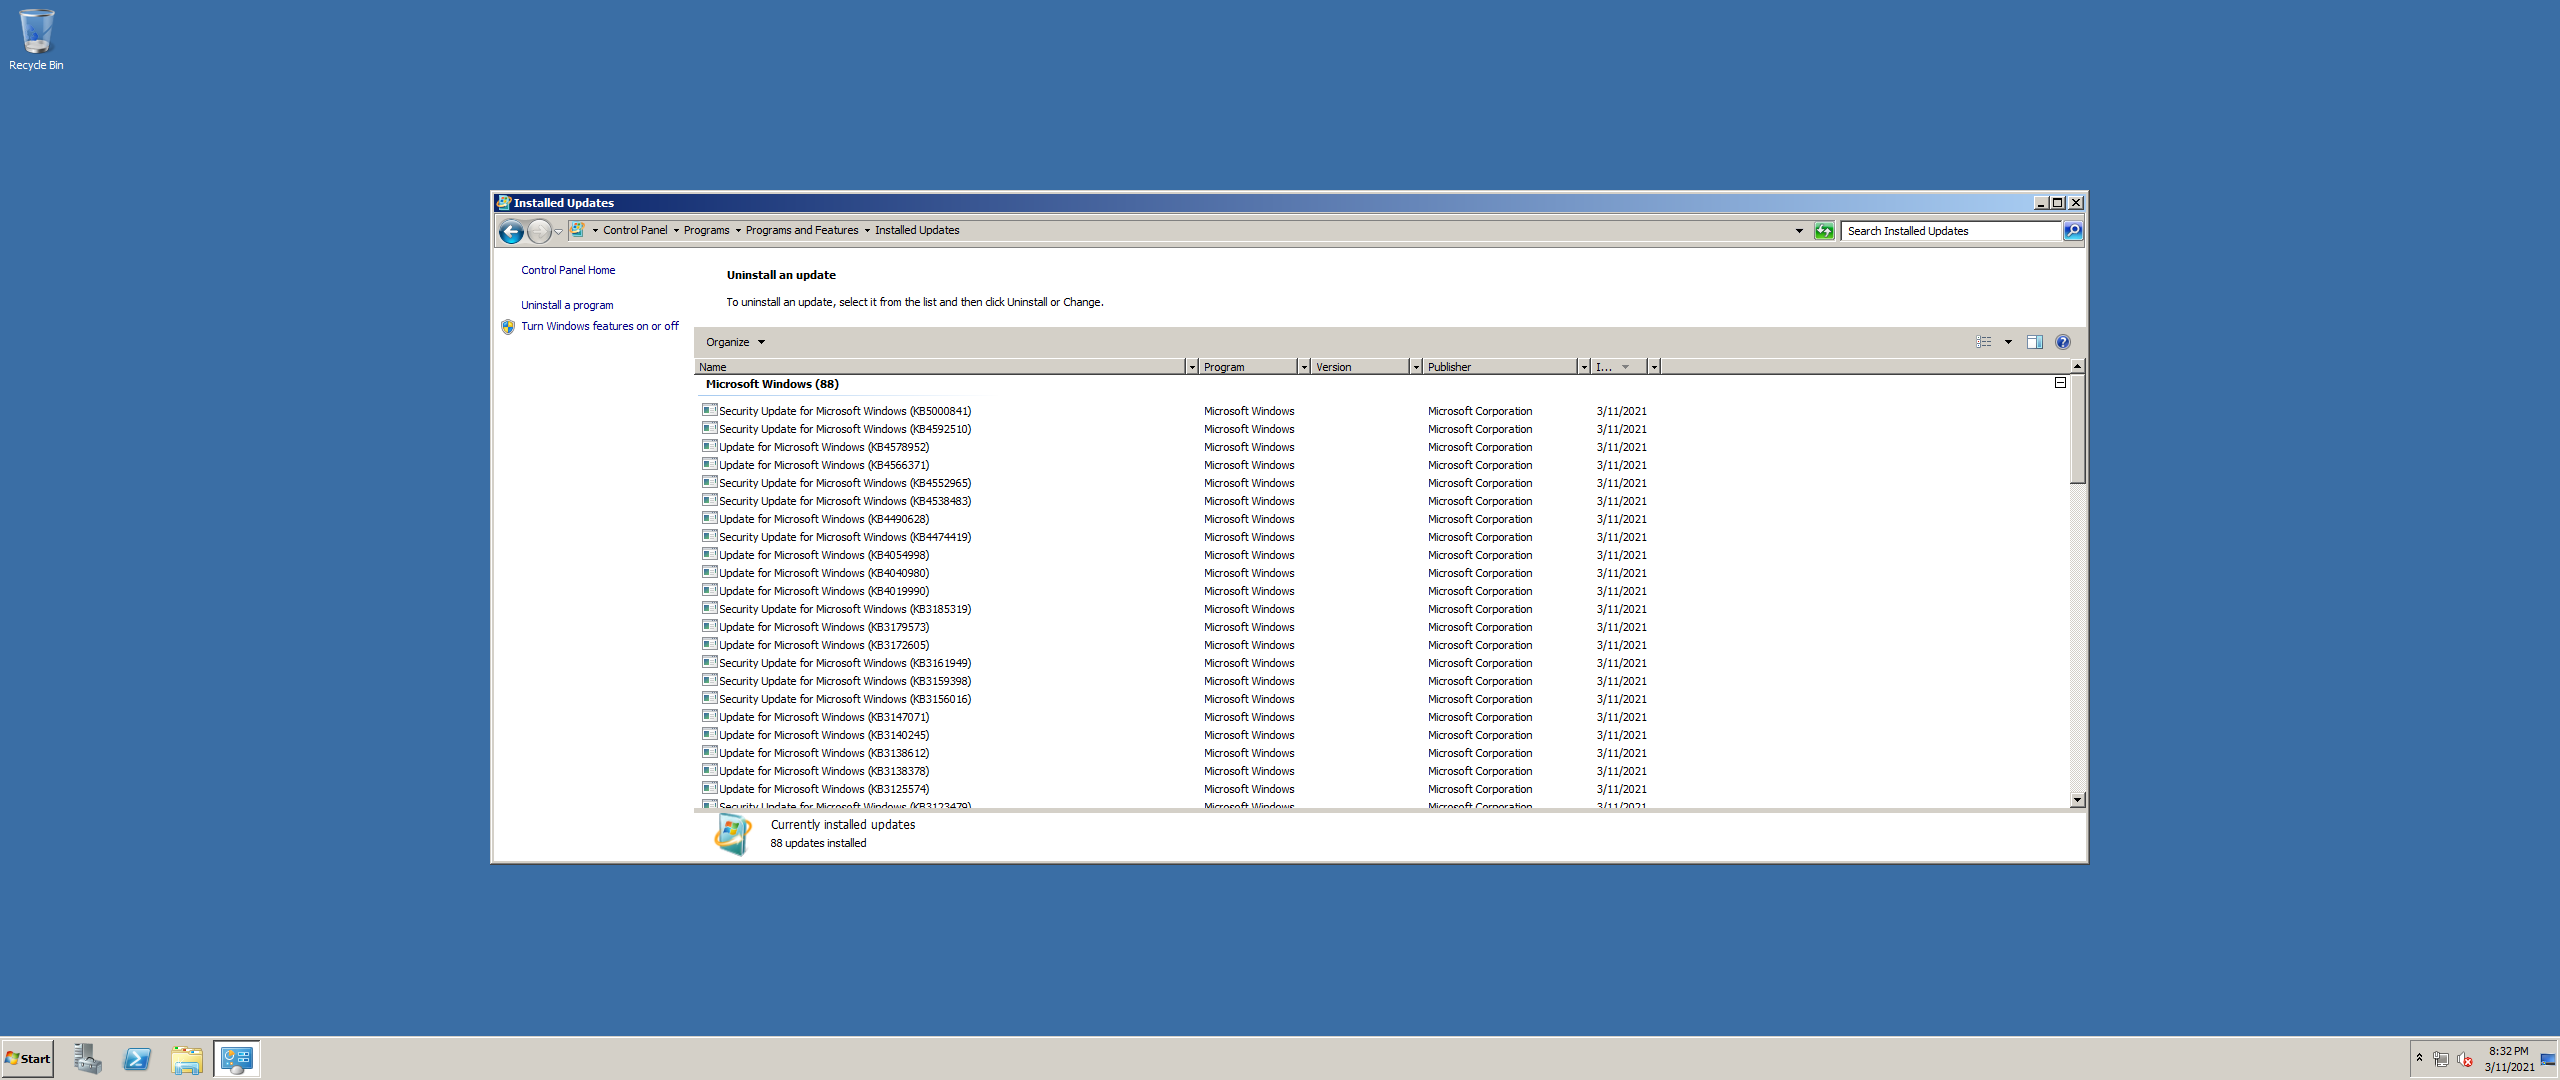The image size is (2560, 1080).
Task: Toggle the preview pane icon
Action: pos(2034,342)
